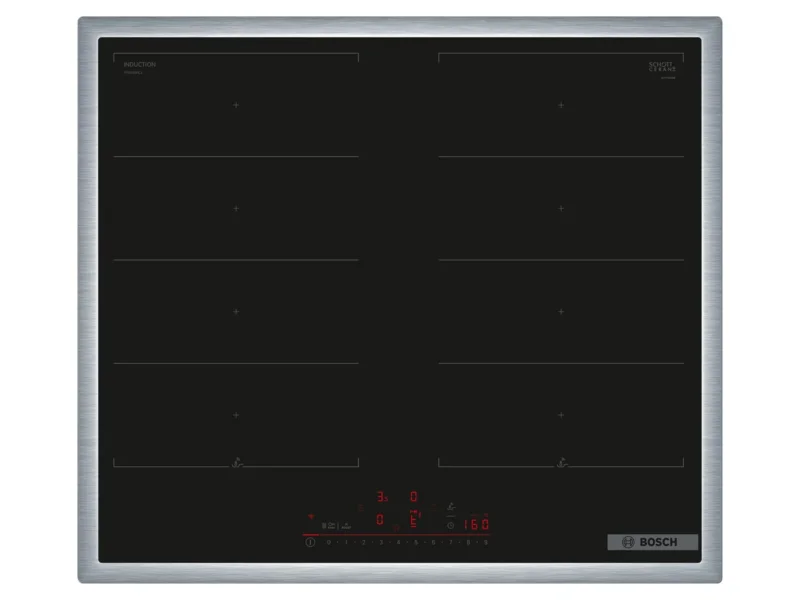
Task: Tap the red Wi-Fi indicator icon
Action: click(x=311, y=516)
